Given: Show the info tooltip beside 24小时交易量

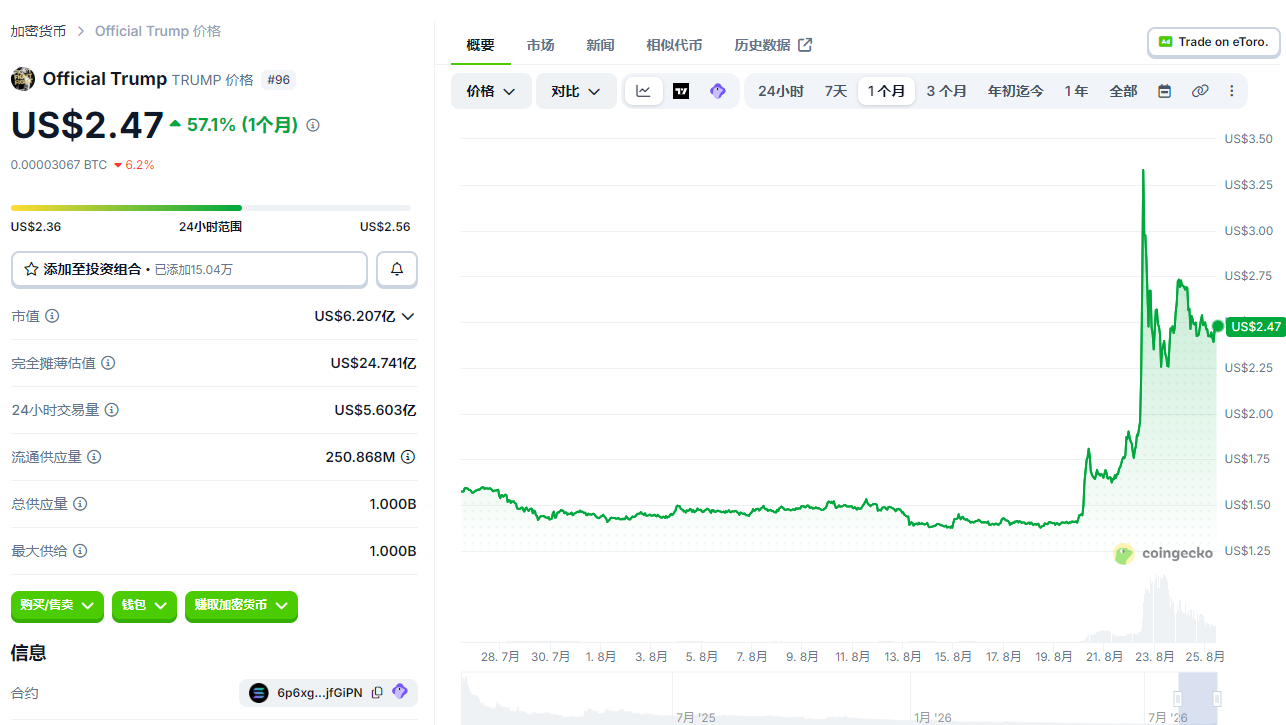Looking at the screenshot, I should pos(112,410).
